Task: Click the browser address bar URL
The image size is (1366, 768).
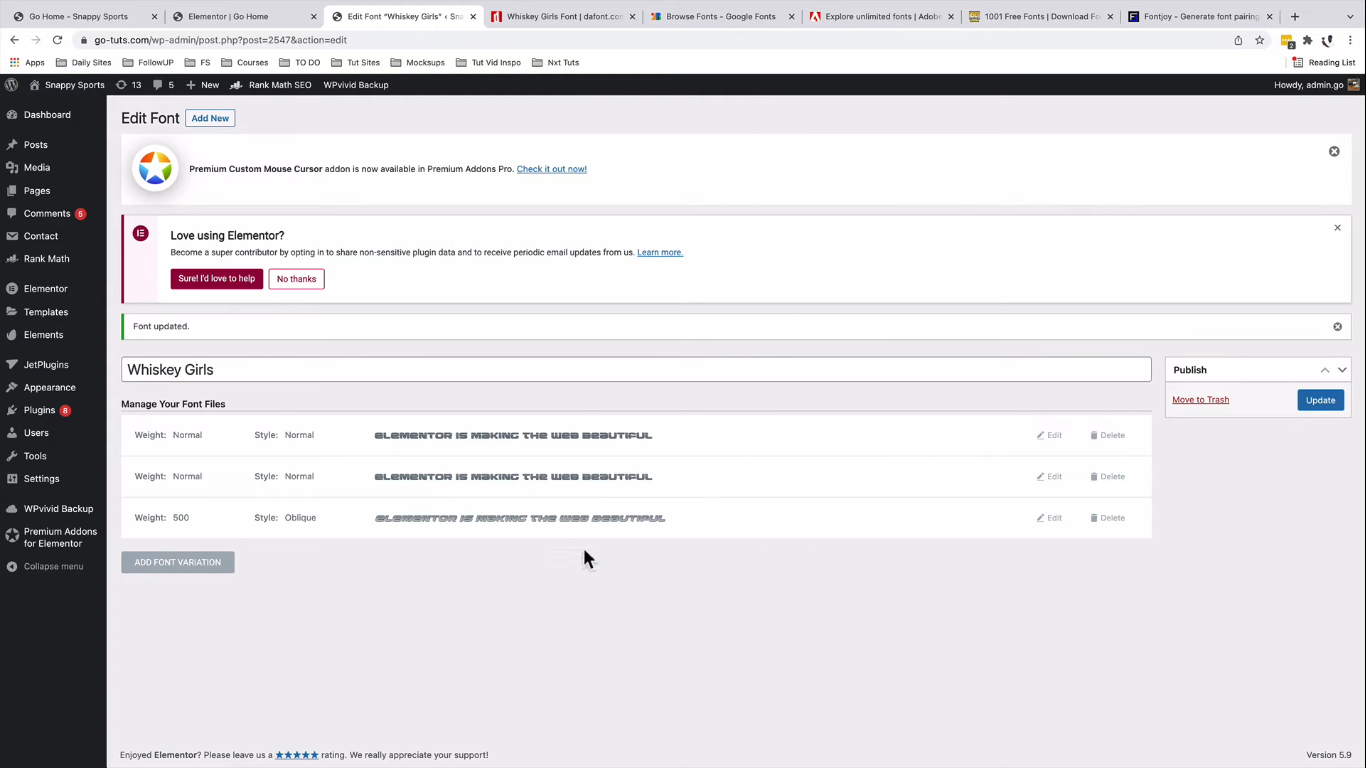Action: click(x=221, y=40)
